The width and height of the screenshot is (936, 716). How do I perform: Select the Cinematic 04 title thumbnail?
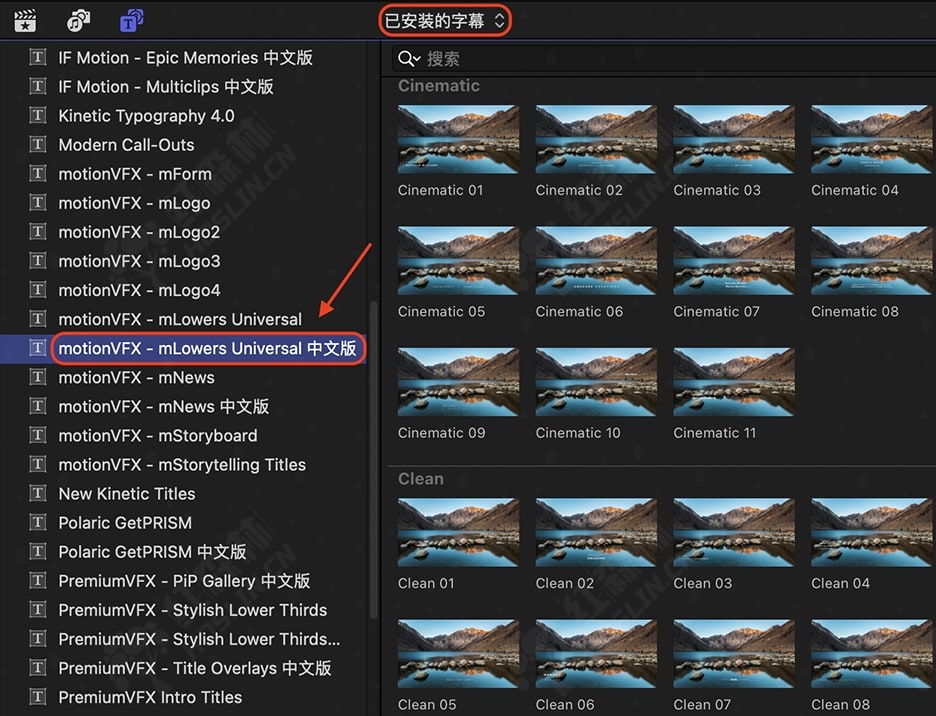872,139
